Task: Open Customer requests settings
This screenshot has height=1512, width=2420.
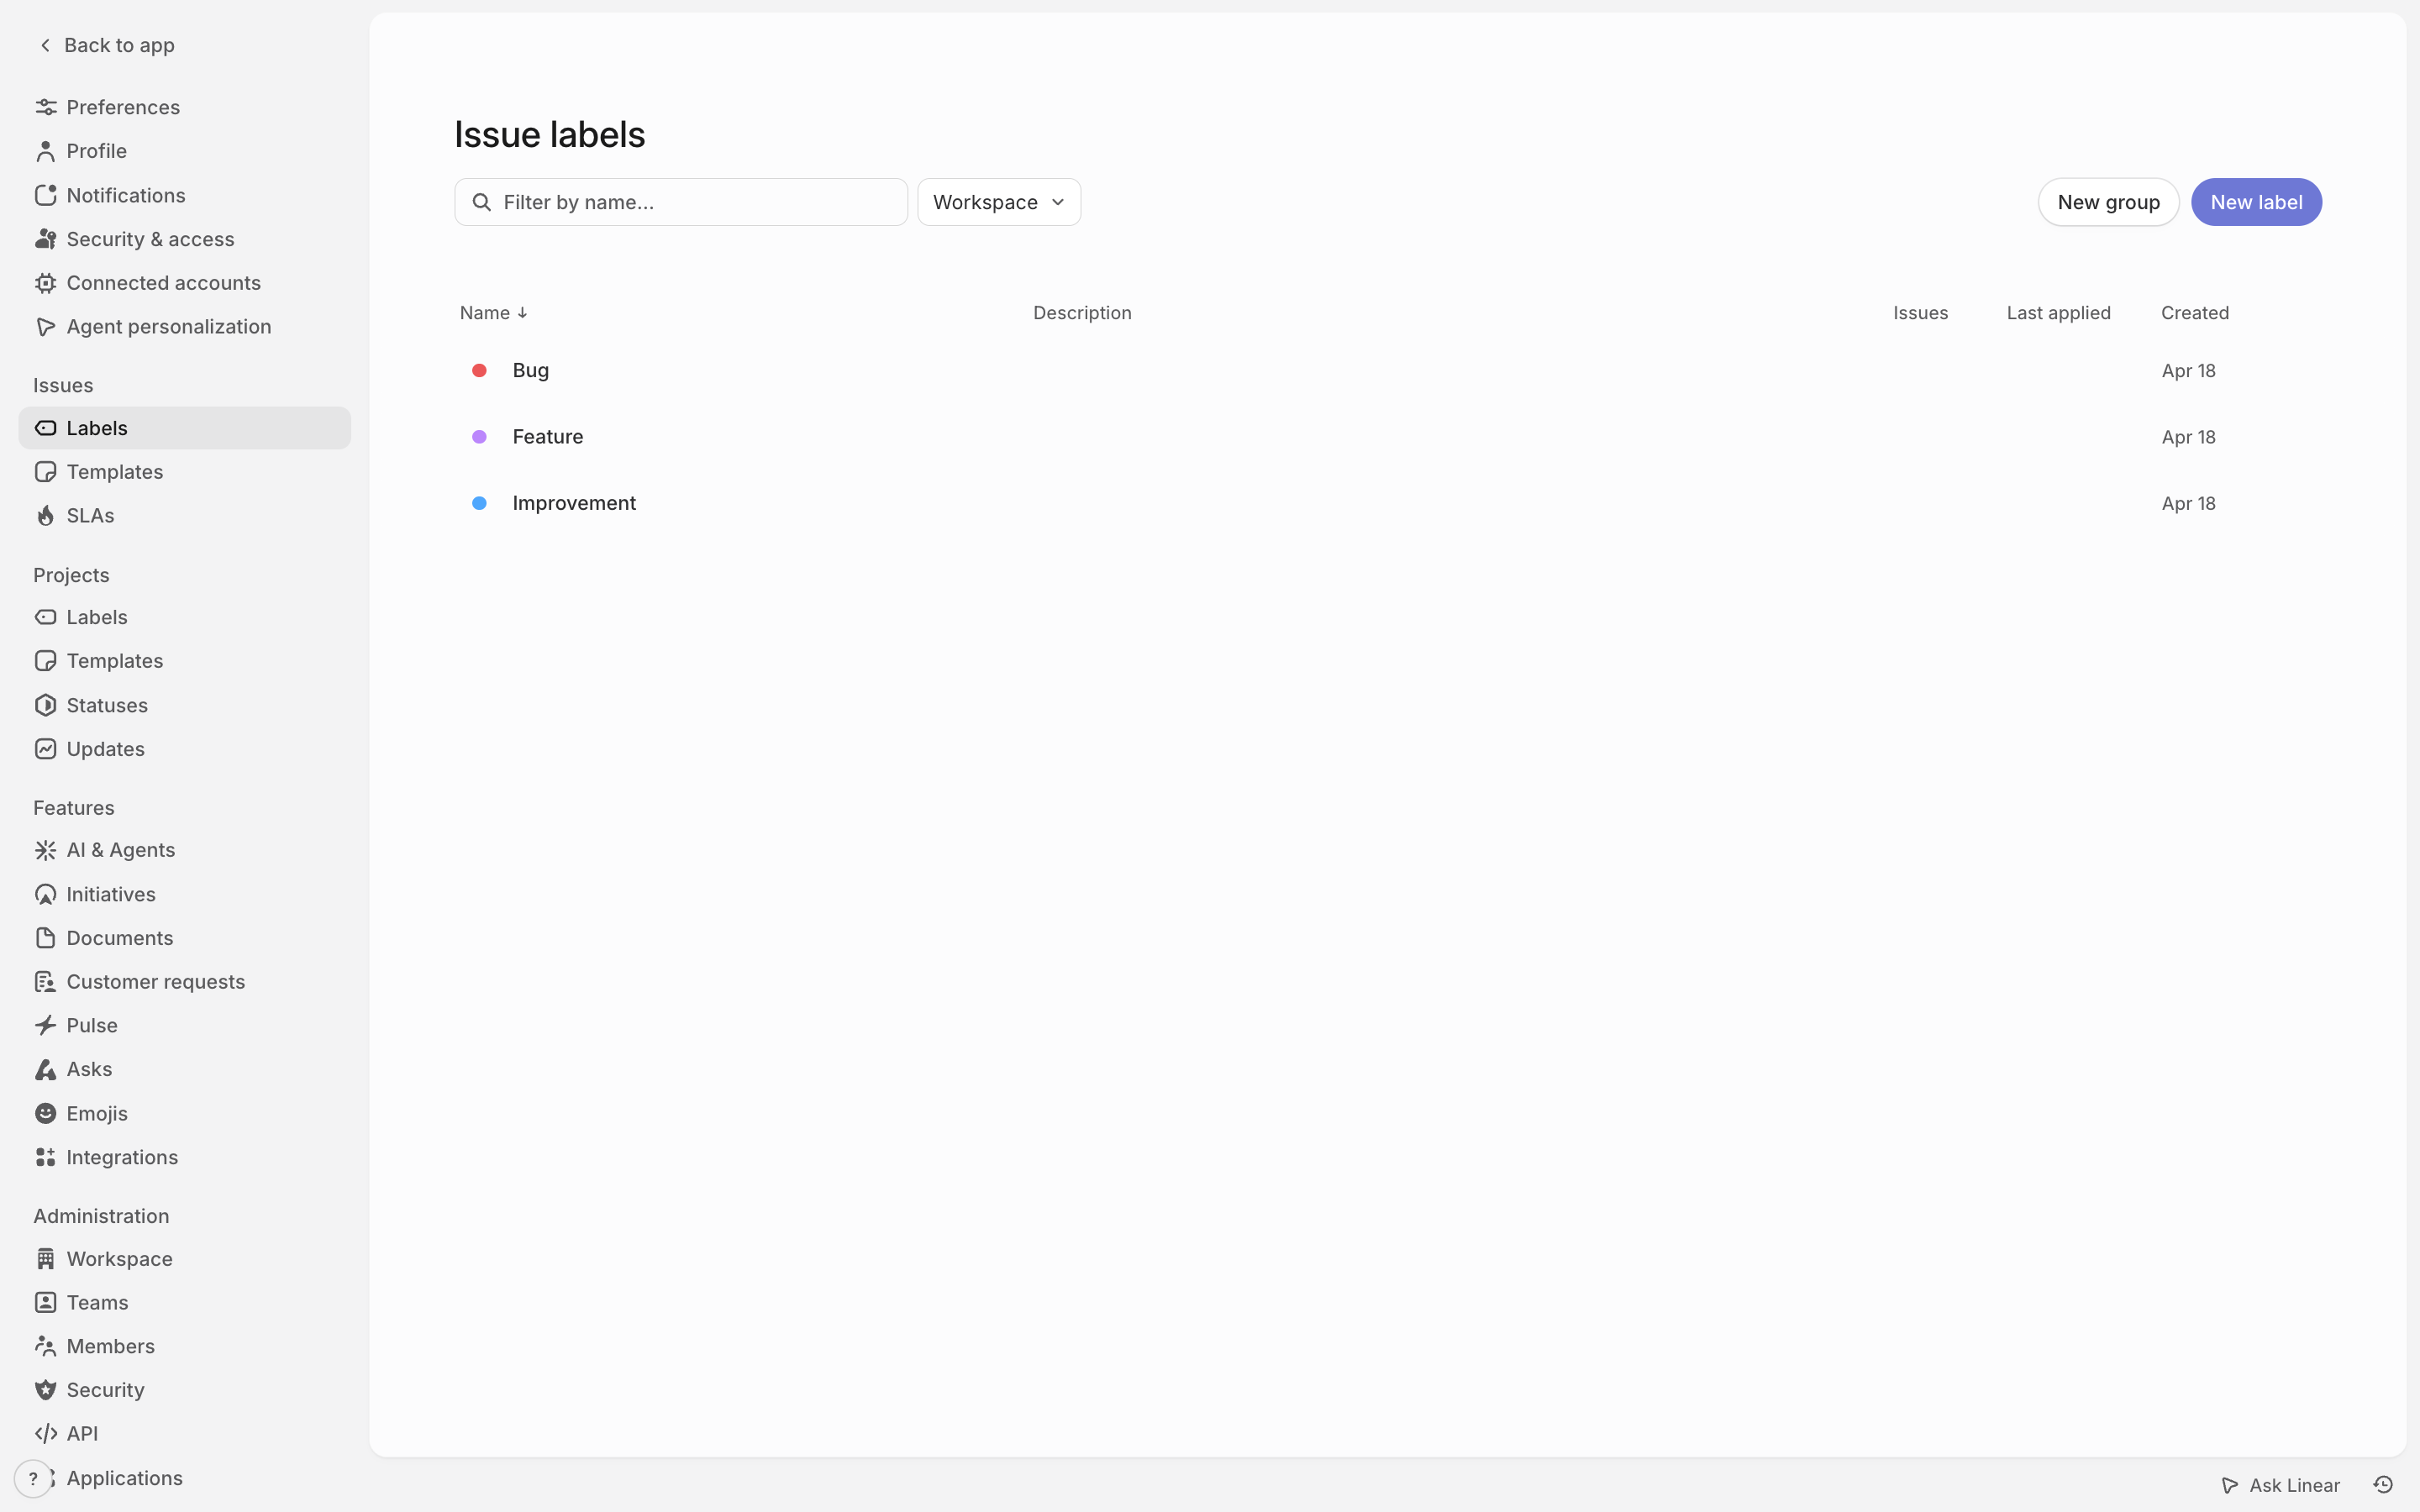Action: click(185, 982)
